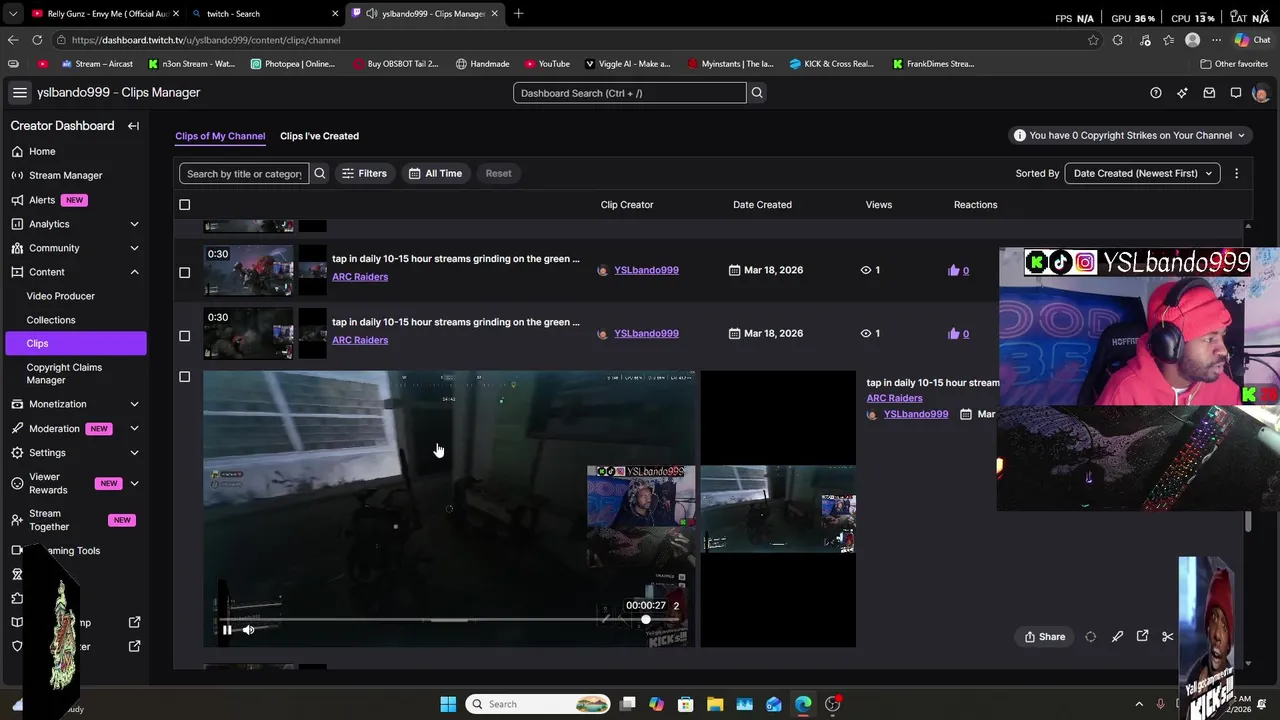Expand the Community section
This screenshot has height=720, width=1280.
(134, 248)
